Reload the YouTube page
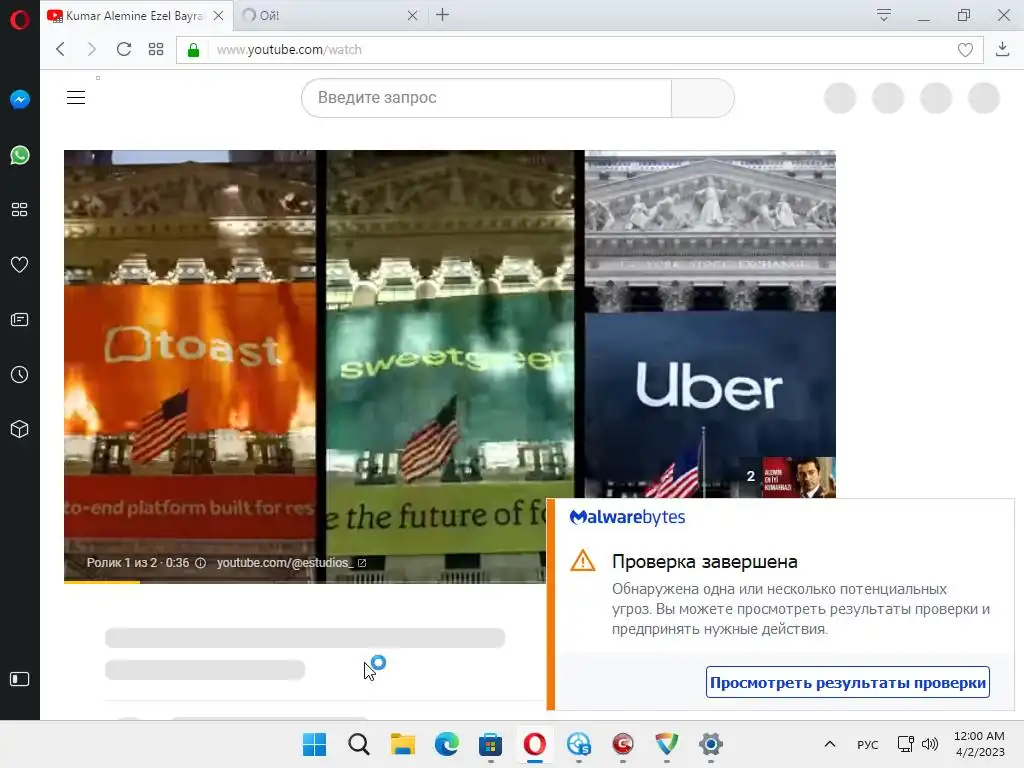Viewport: 1024px width, 768px height. click(x=123, y=49)
